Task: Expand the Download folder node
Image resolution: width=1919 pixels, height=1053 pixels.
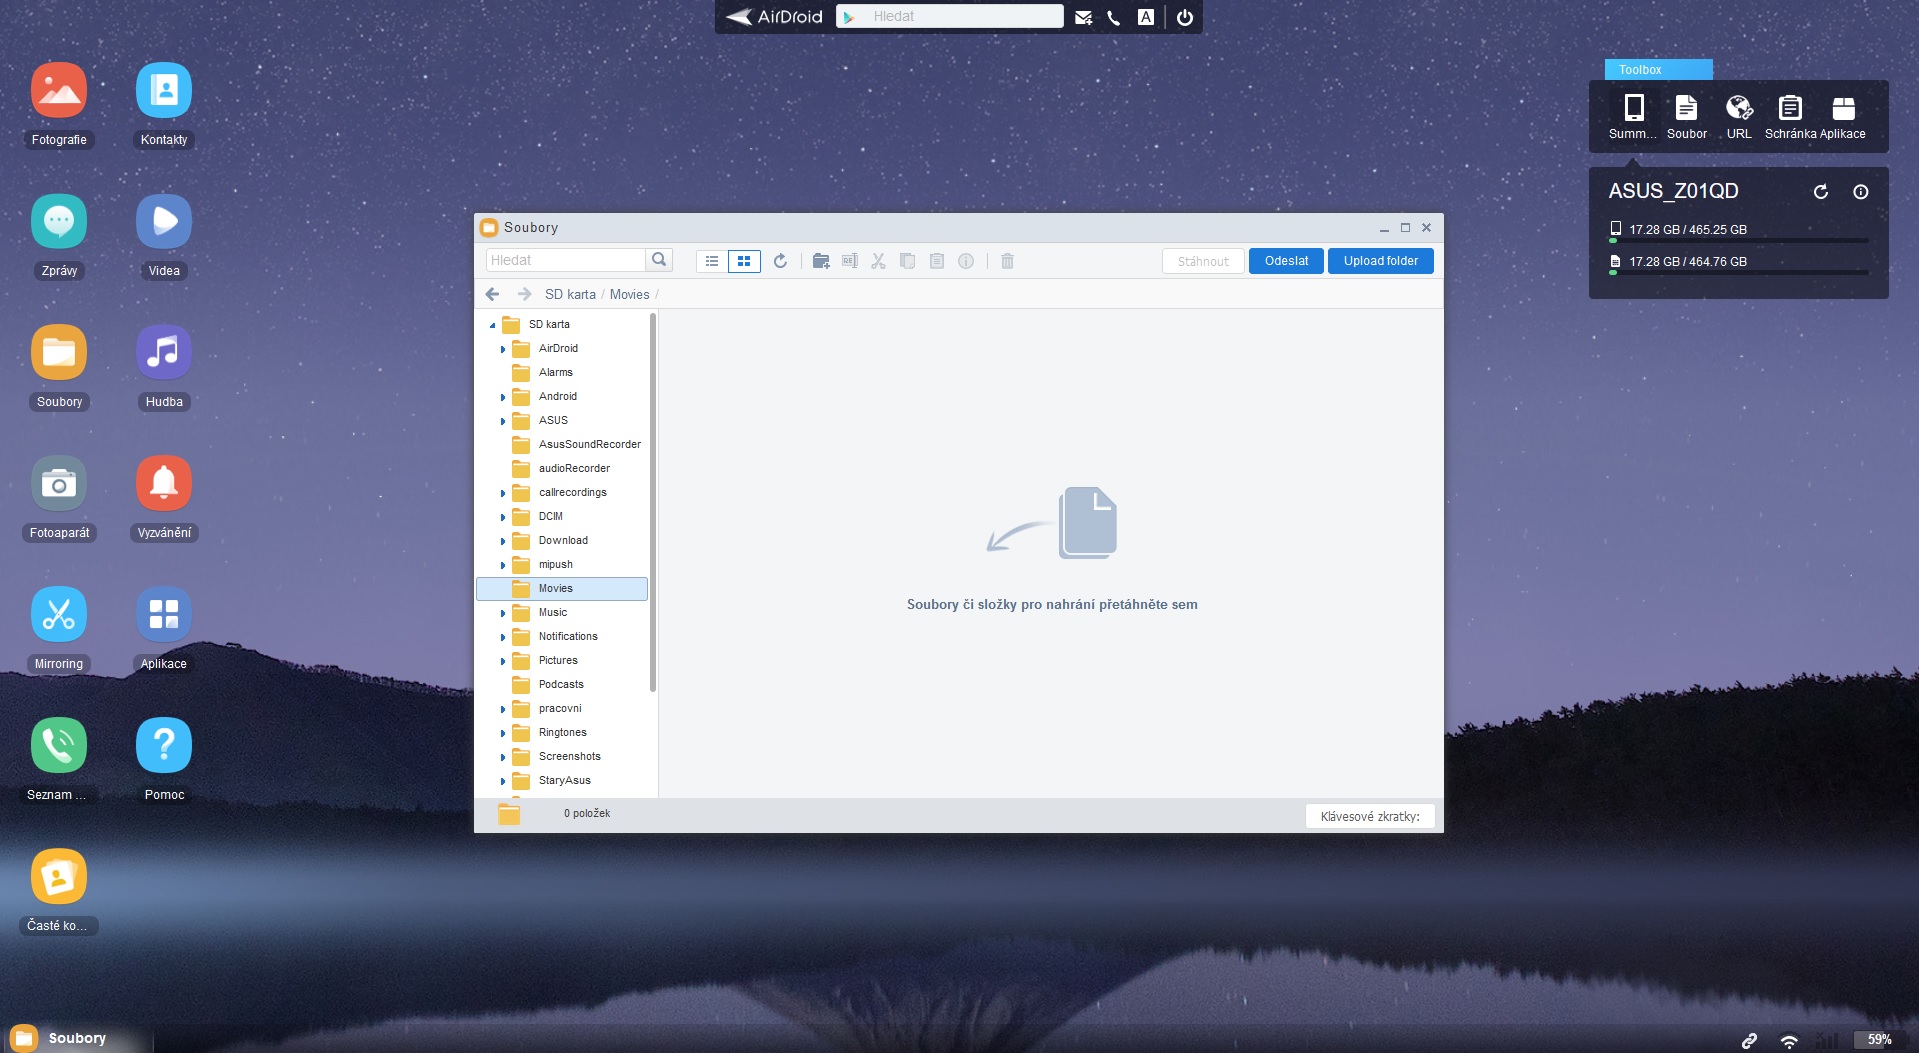Action: (x=503, y=541)
